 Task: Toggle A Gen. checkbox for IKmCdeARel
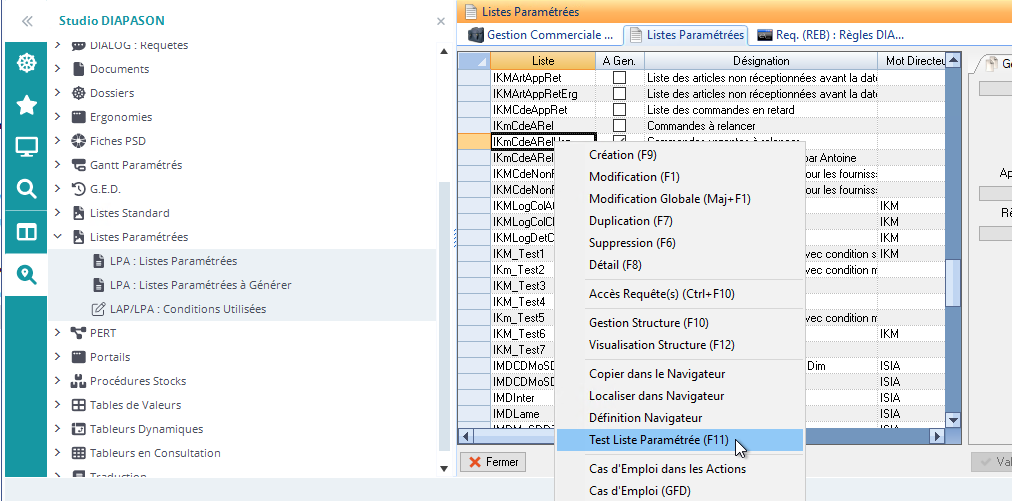[619, 126]
